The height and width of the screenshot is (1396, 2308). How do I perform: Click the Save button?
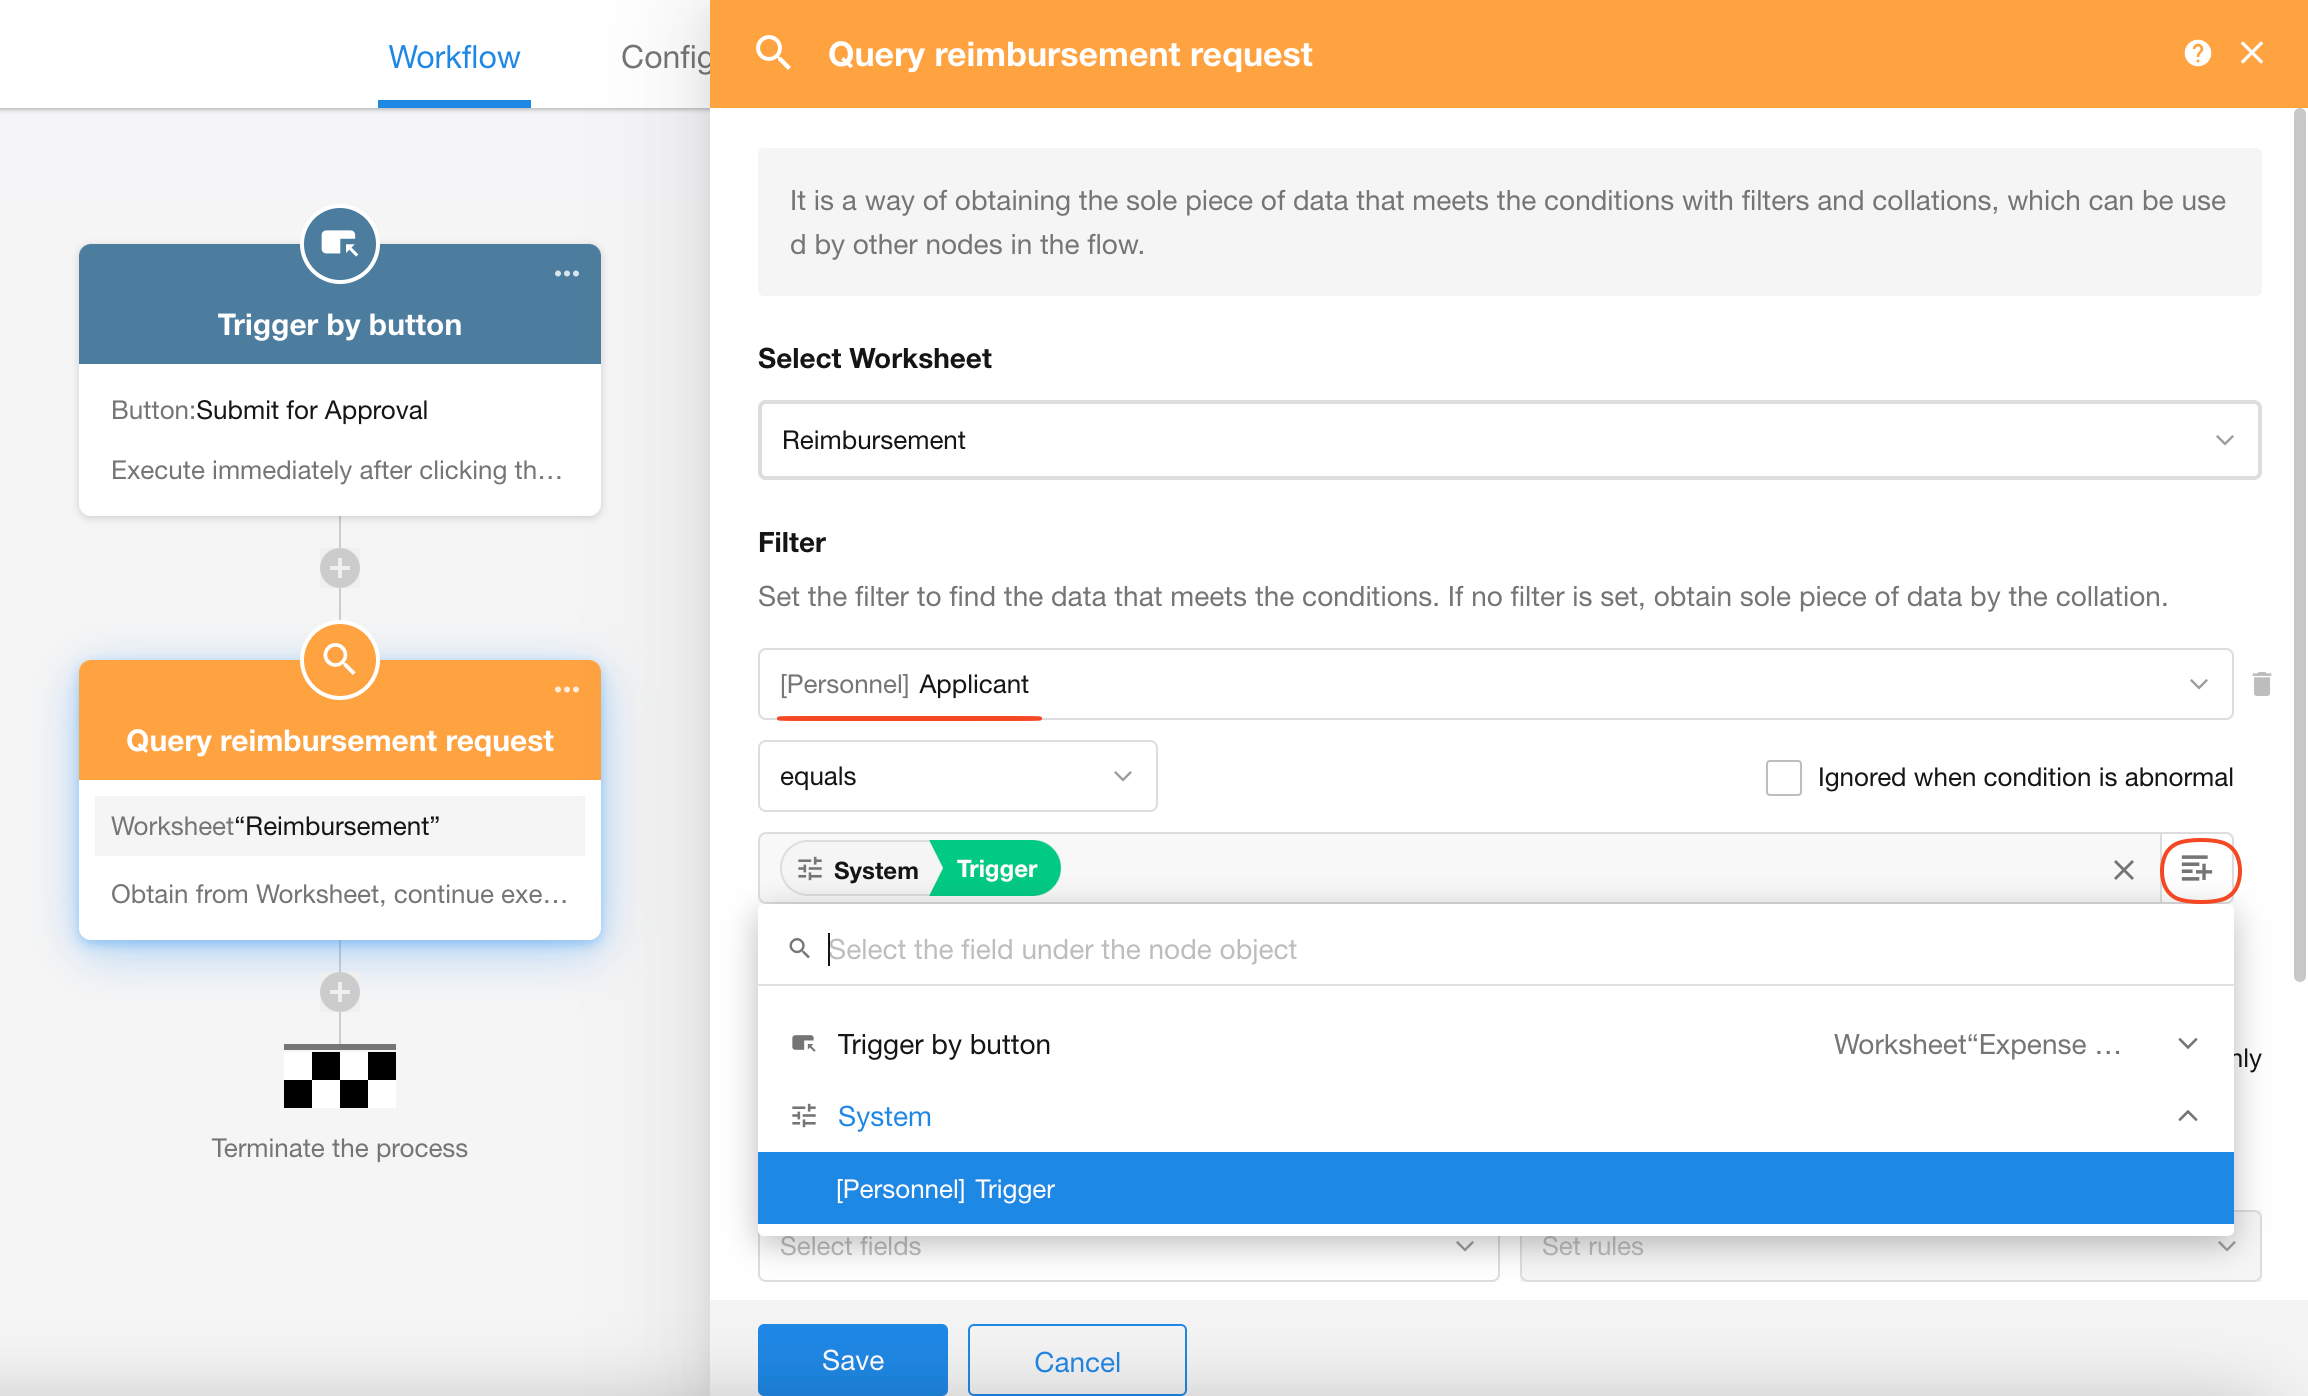852,1360
